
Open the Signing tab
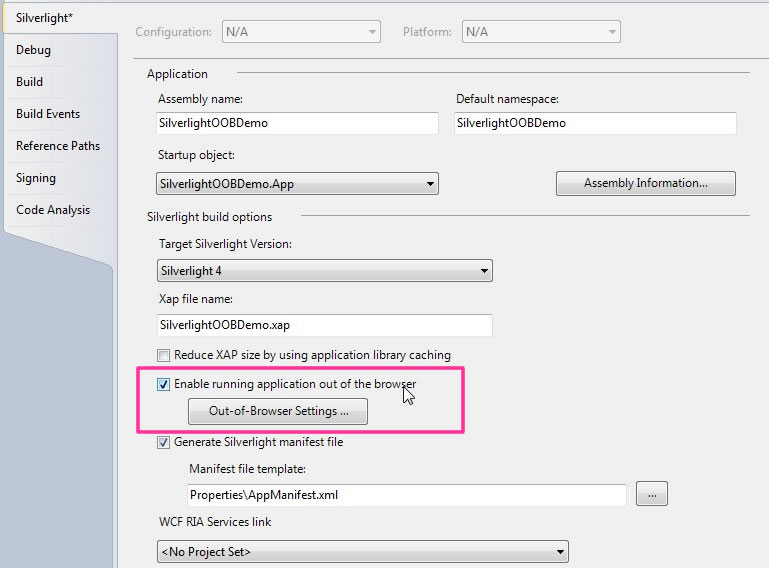36,178
